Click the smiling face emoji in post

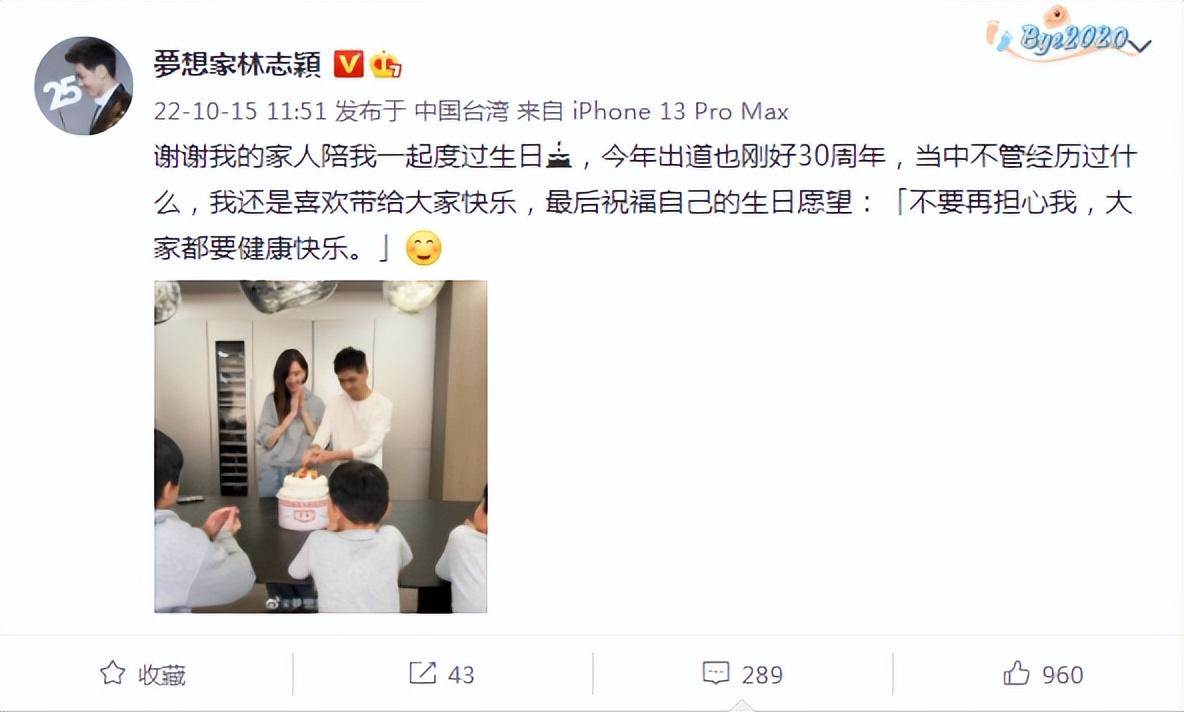click(x=424, y=248)
